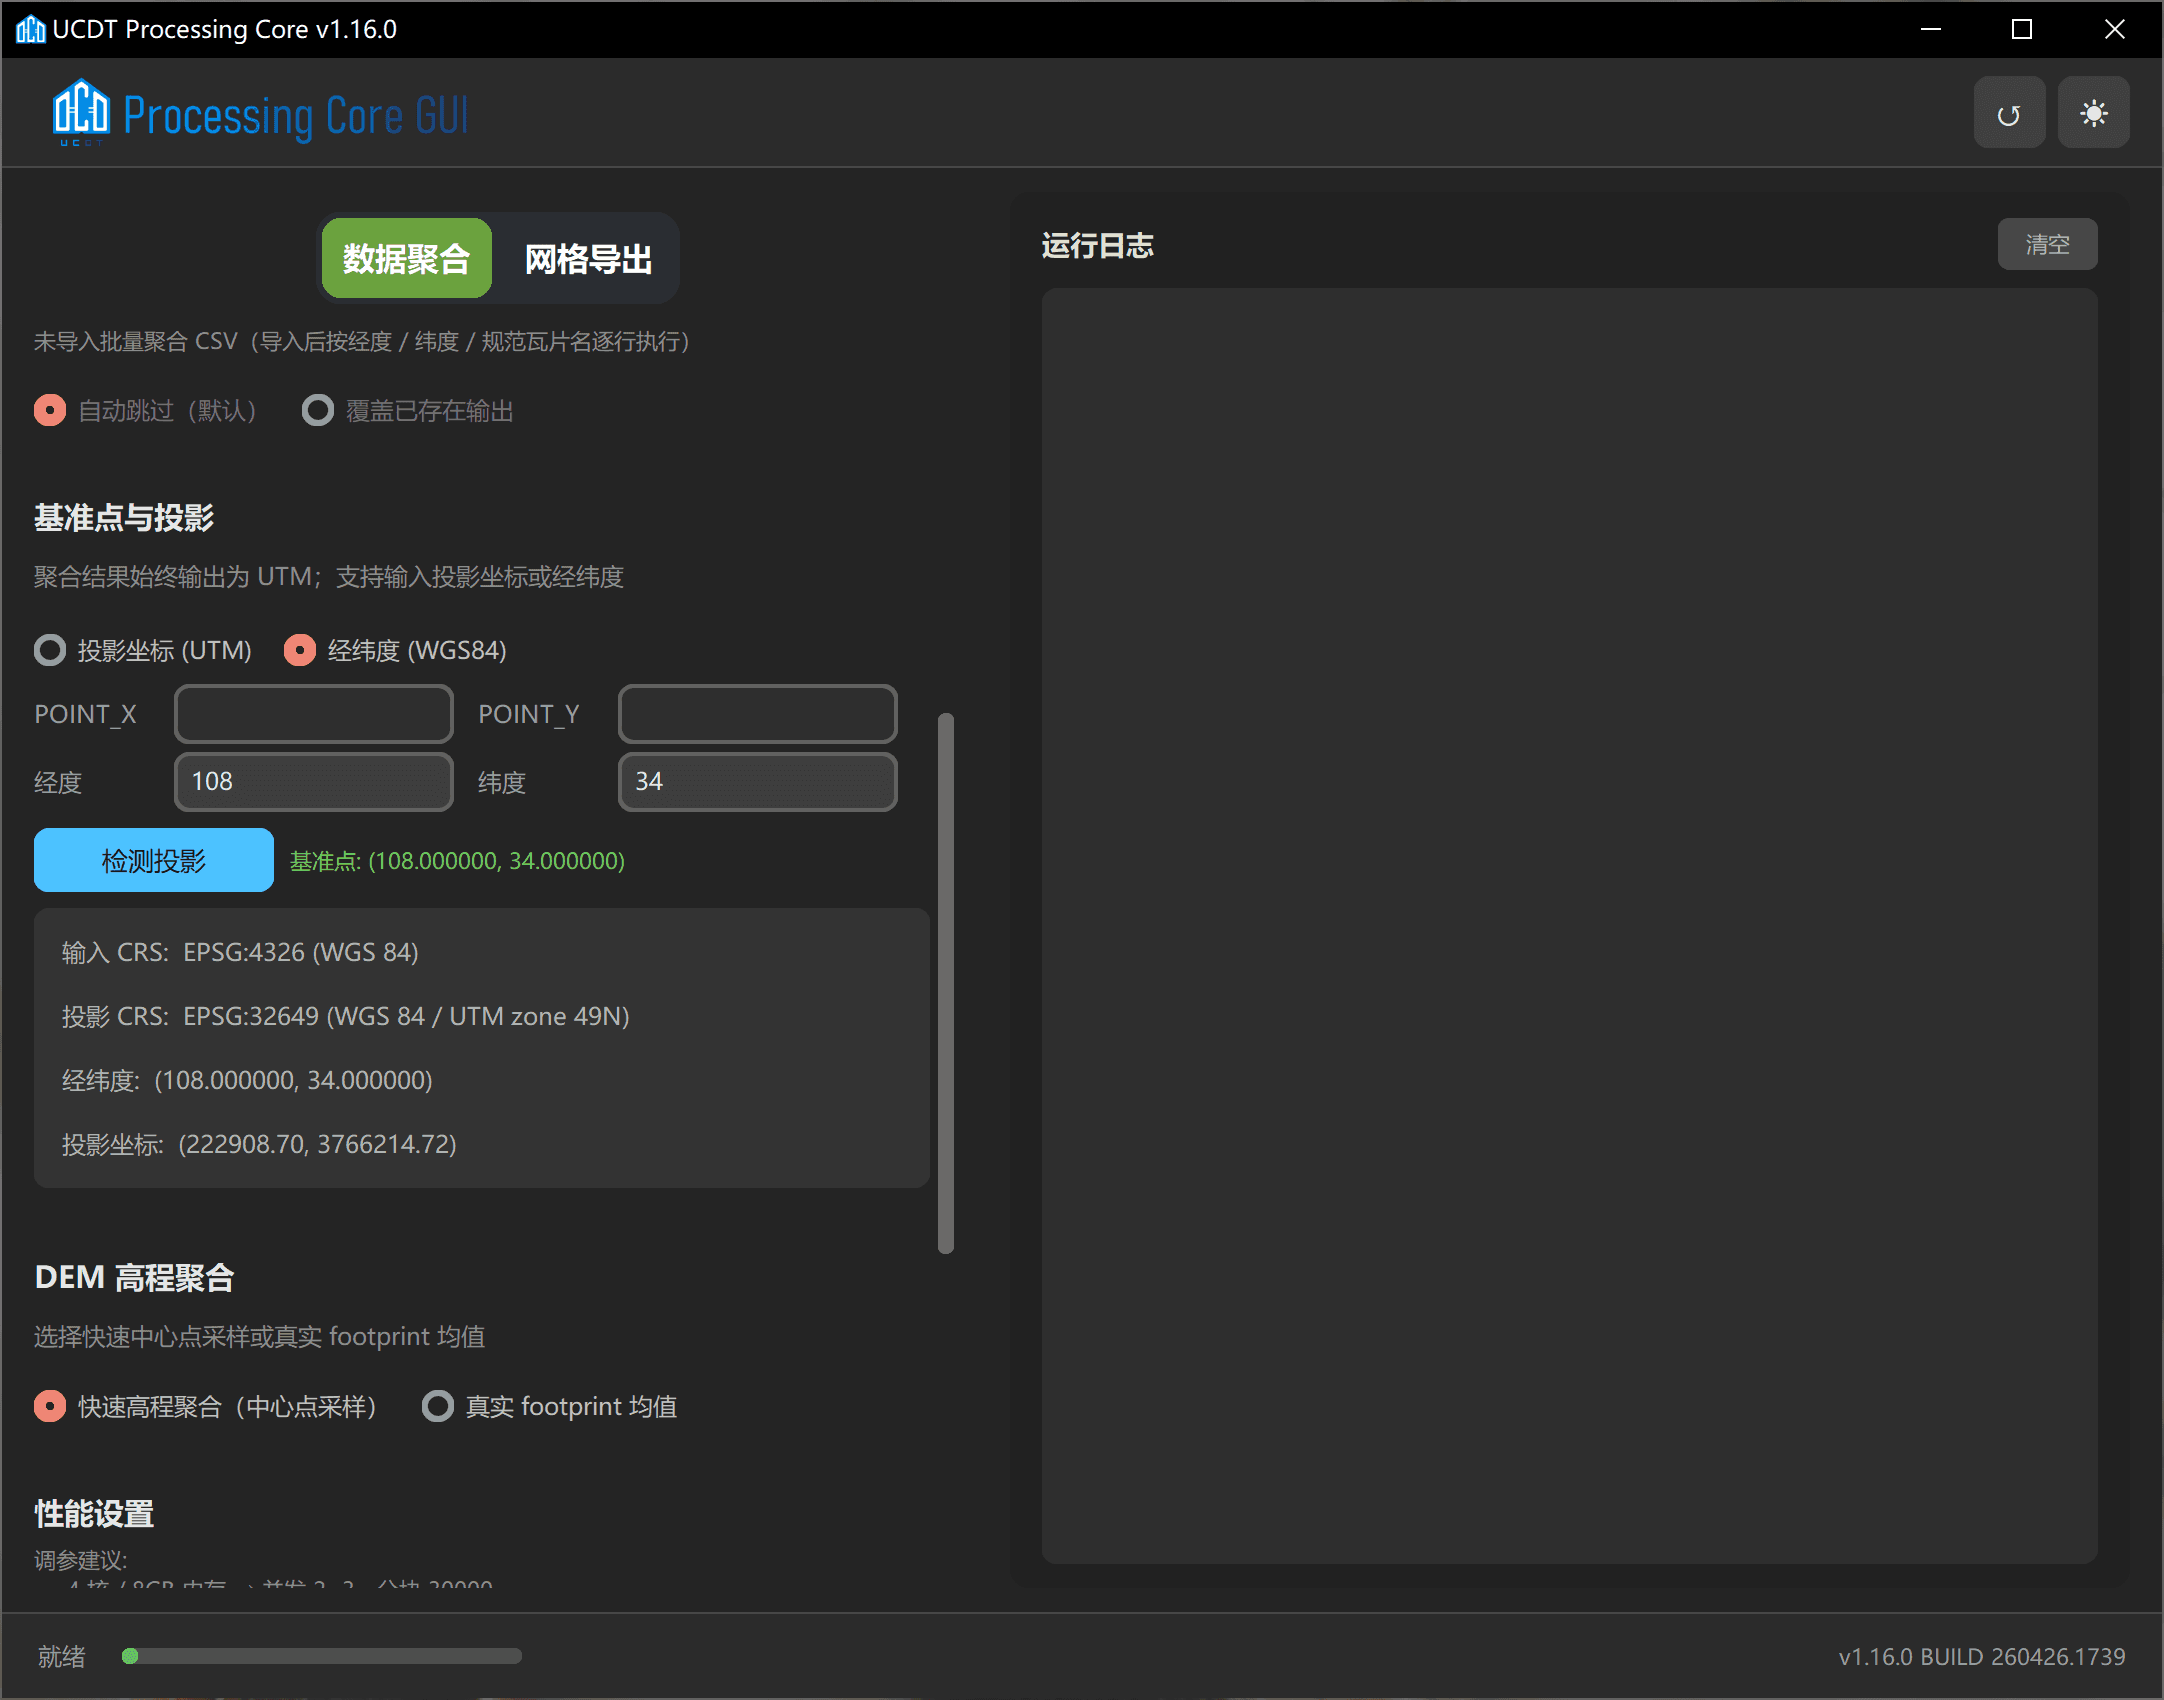Viewport: 2164px width, 1700px height.
Task: Switch to the 网格导出 tab
Action: pyautogui.click(x=588, y=258)
